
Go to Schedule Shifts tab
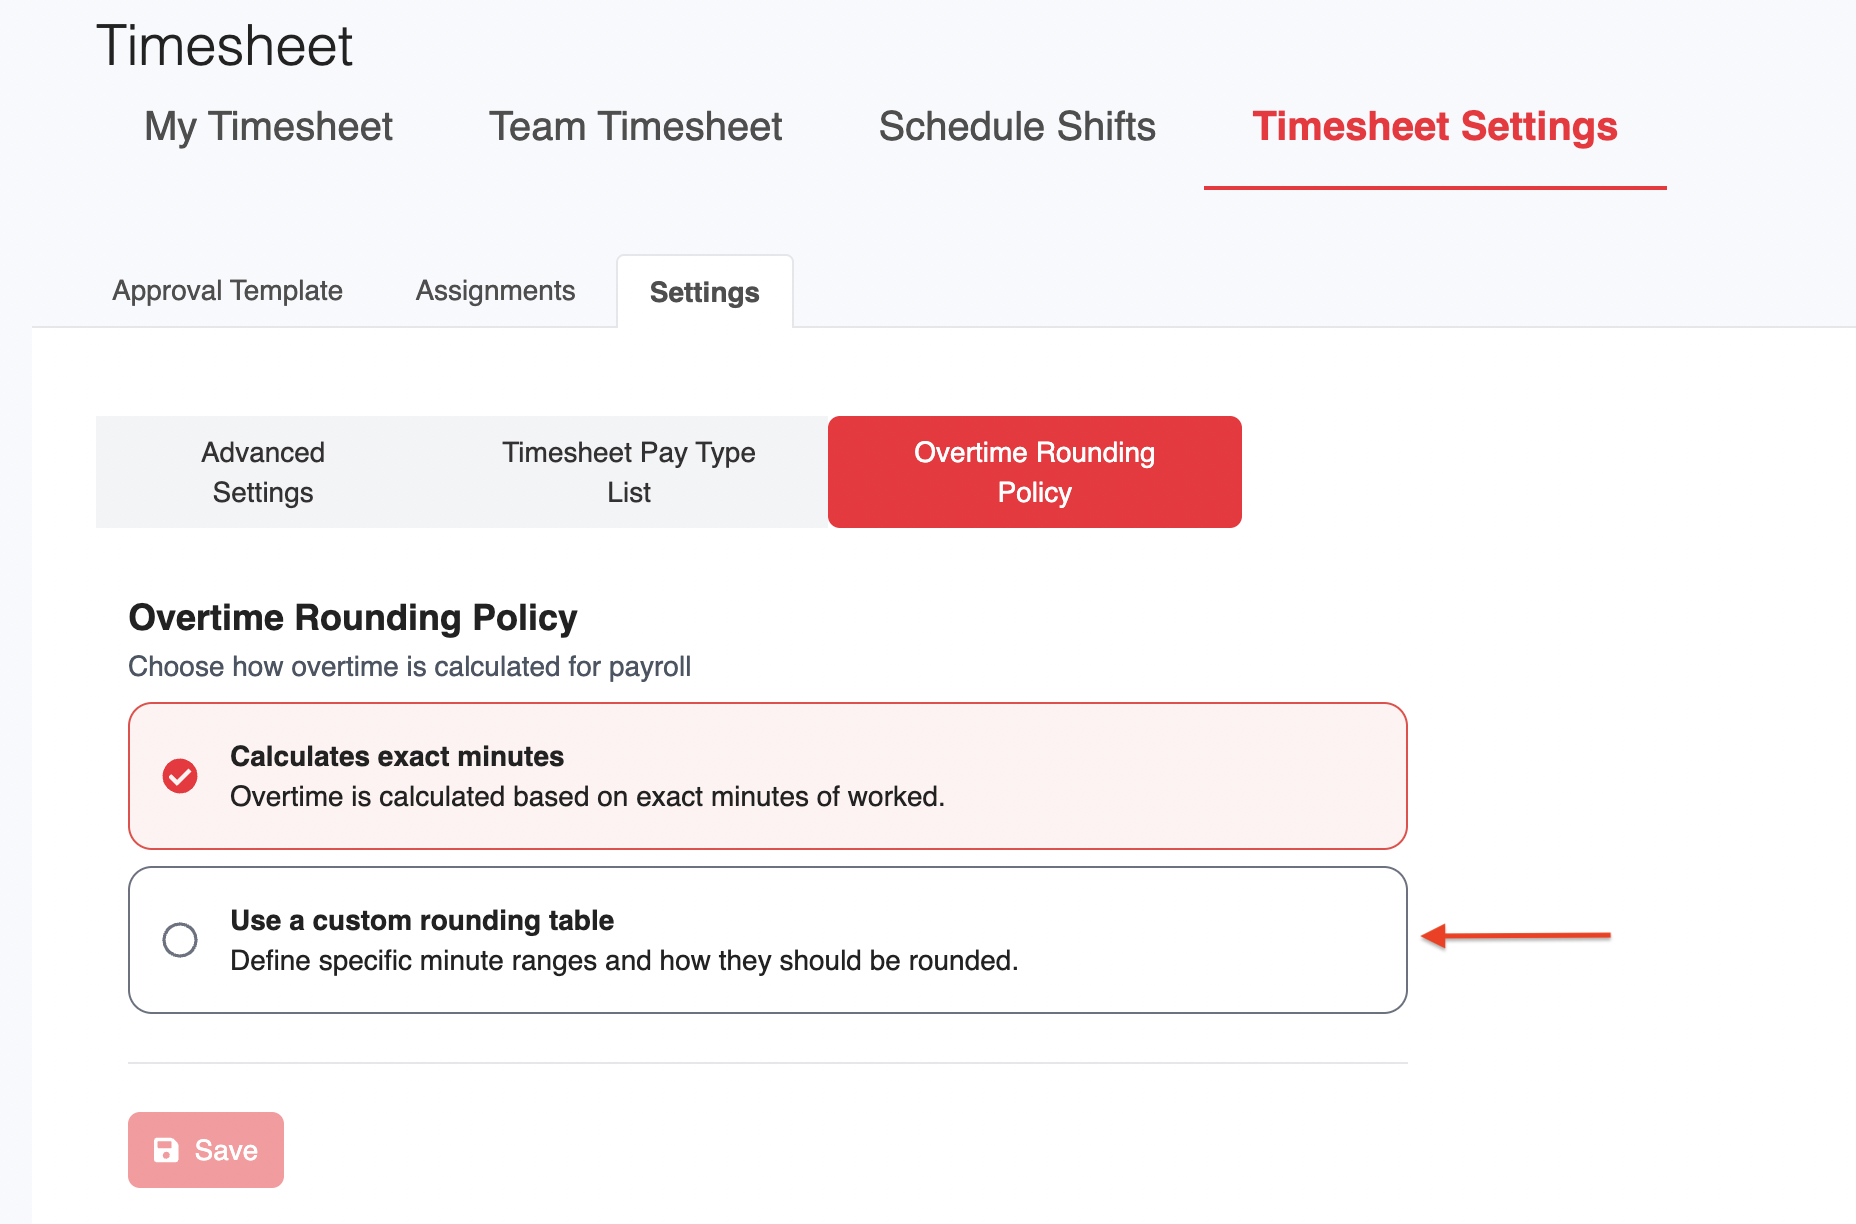1017,127
